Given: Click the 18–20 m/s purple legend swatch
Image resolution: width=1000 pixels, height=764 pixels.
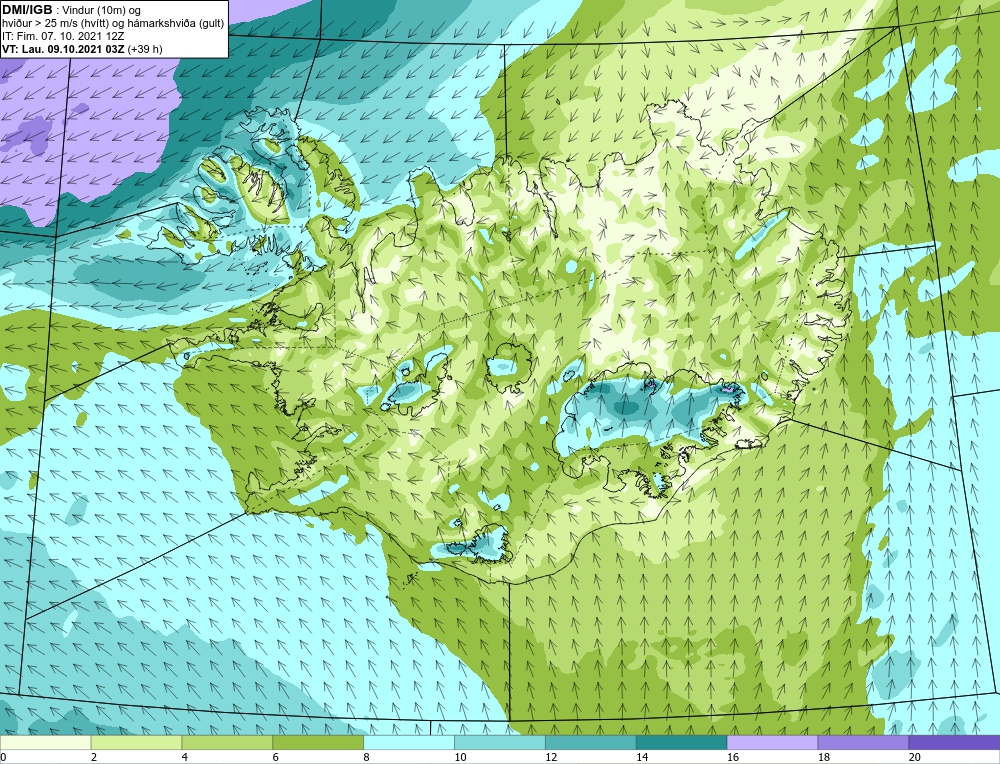Looking at the screenshot, I should (864, 742).
